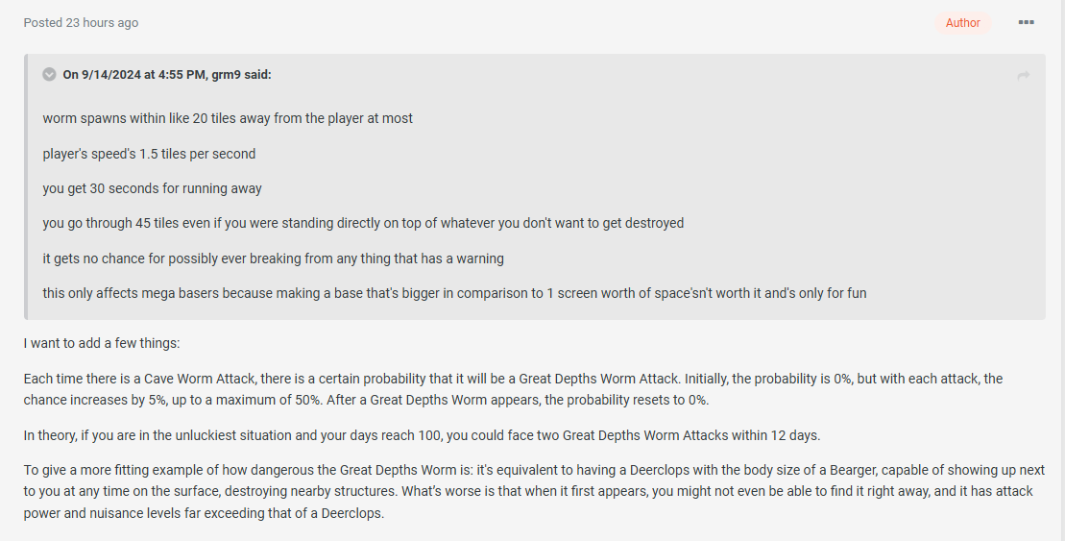Open the three-dot post options menu
1065x541 pixels.
[x=1025, y=23]
